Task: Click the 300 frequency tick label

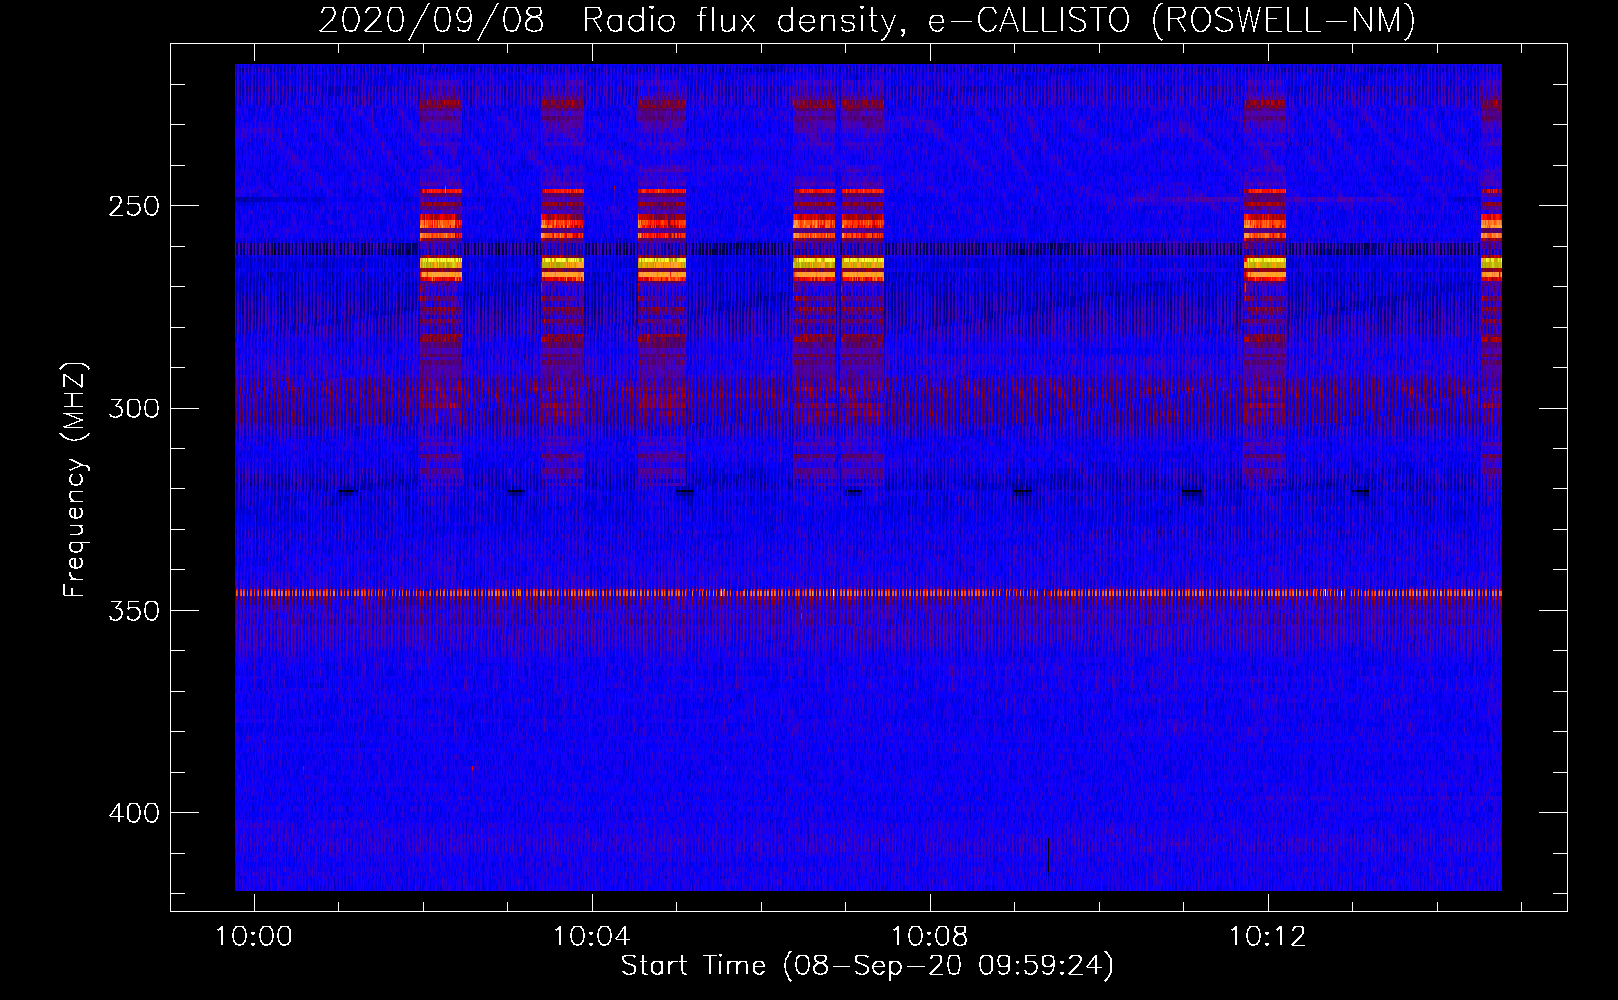Action: (x=134, y=409)
